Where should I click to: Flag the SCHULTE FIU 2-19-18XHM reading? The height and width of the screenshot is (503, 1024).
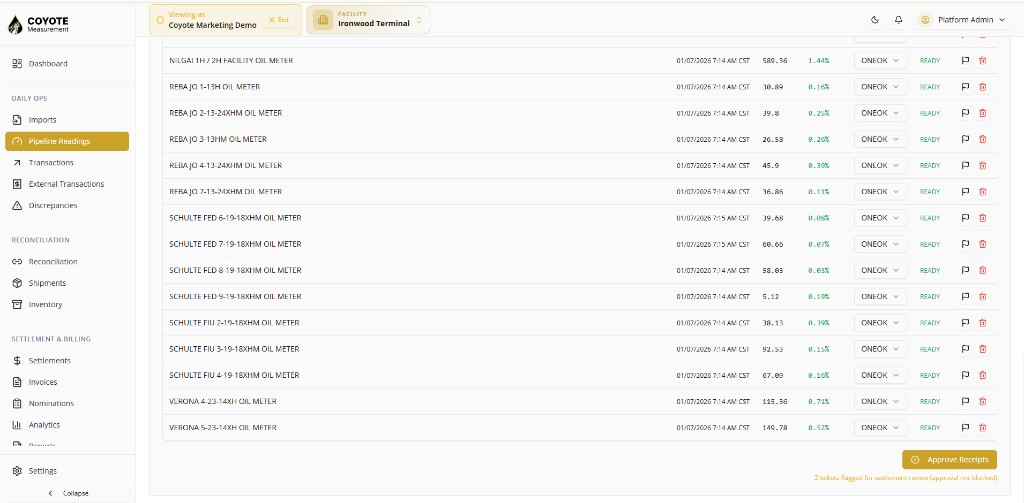pos(965,323)
